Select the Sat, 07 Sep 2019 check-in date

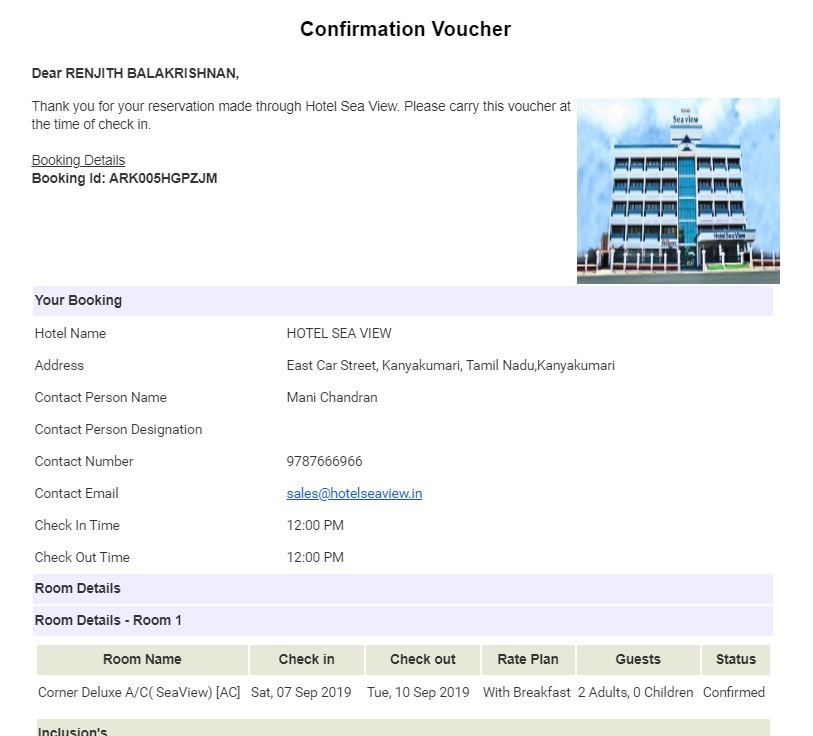pos(301,692)
